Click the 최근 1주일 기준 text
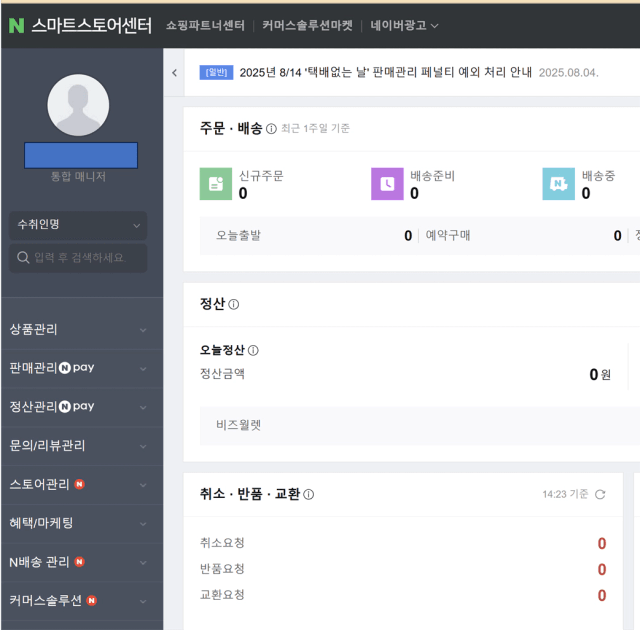 (x=315, y=129)
